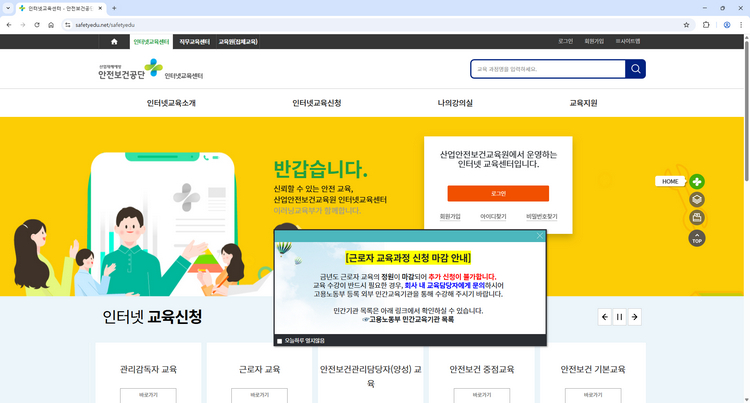Open 고용노동부 민간교육기관 목록 link

tap(411, 319)
